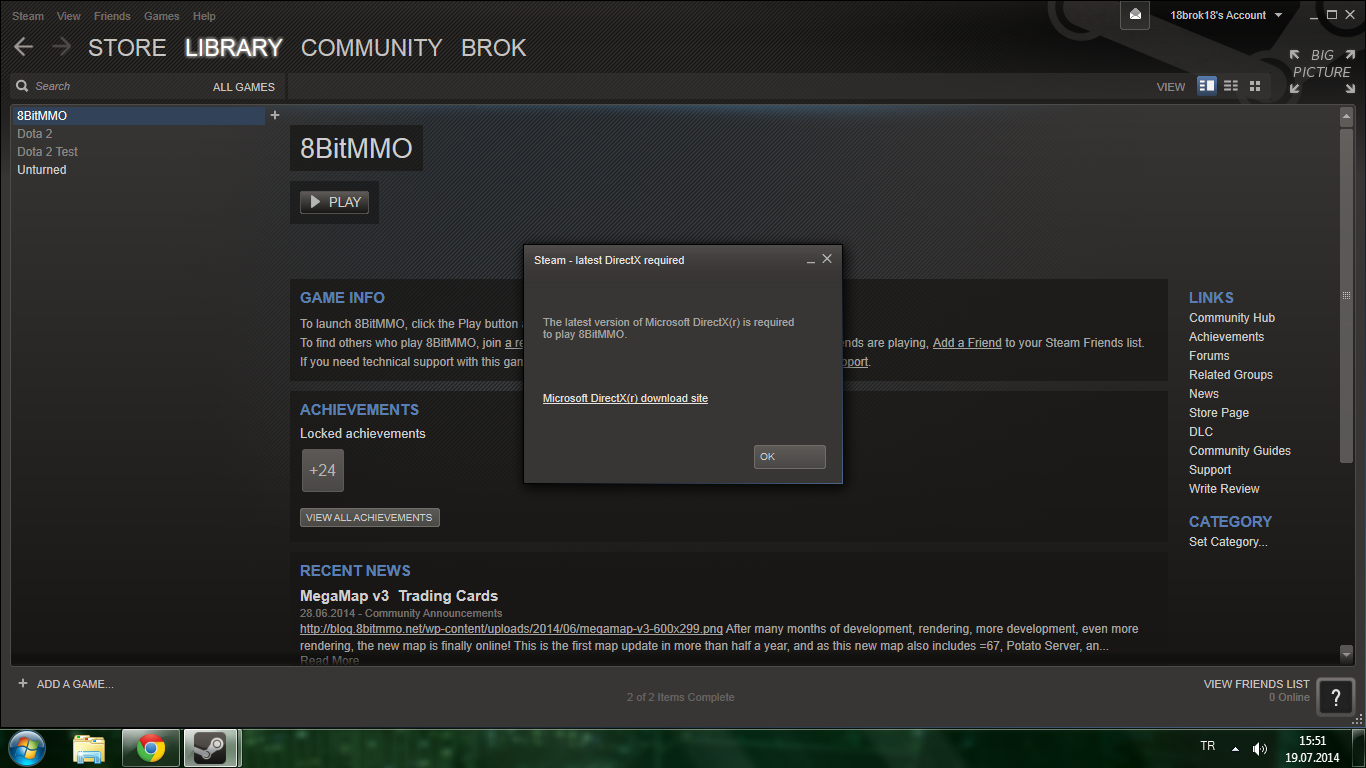
Task: Open the inbox envelope icon
Action: click(x=1135, y=15)
